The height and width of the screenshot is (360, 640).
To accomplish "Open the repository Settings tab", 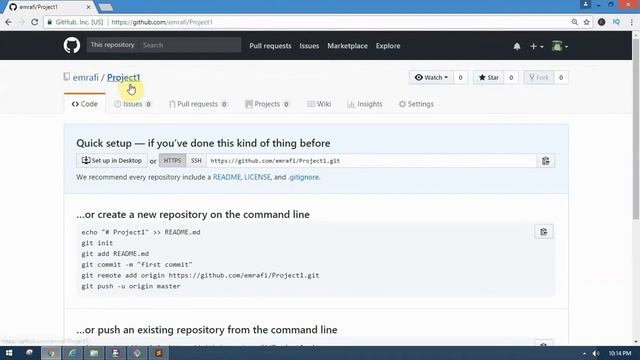I will click(x=416, y=104).
